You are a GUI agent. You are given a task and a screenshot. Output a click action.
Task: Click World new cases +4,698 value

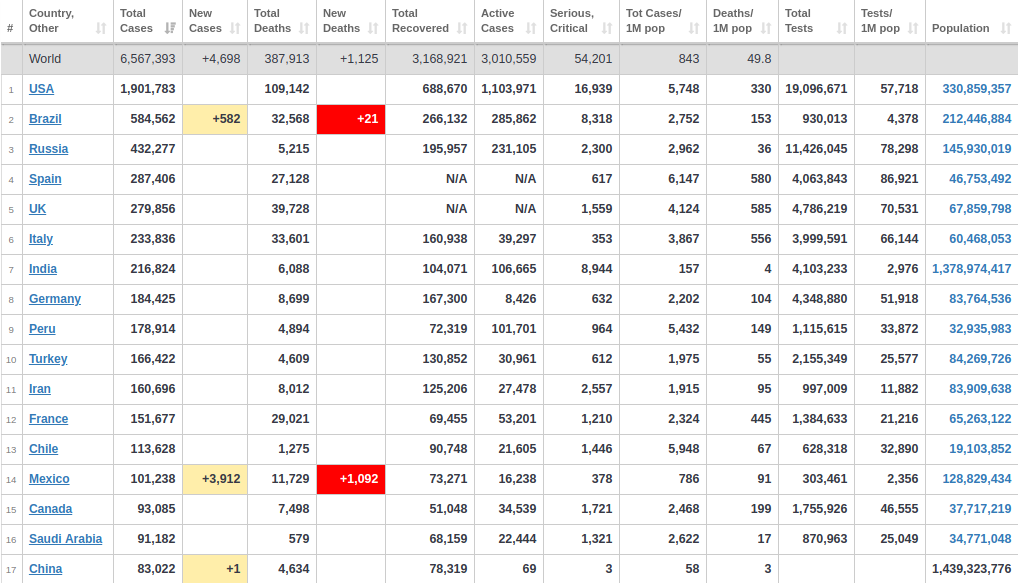pyautogui.click(x=221, y=59)
